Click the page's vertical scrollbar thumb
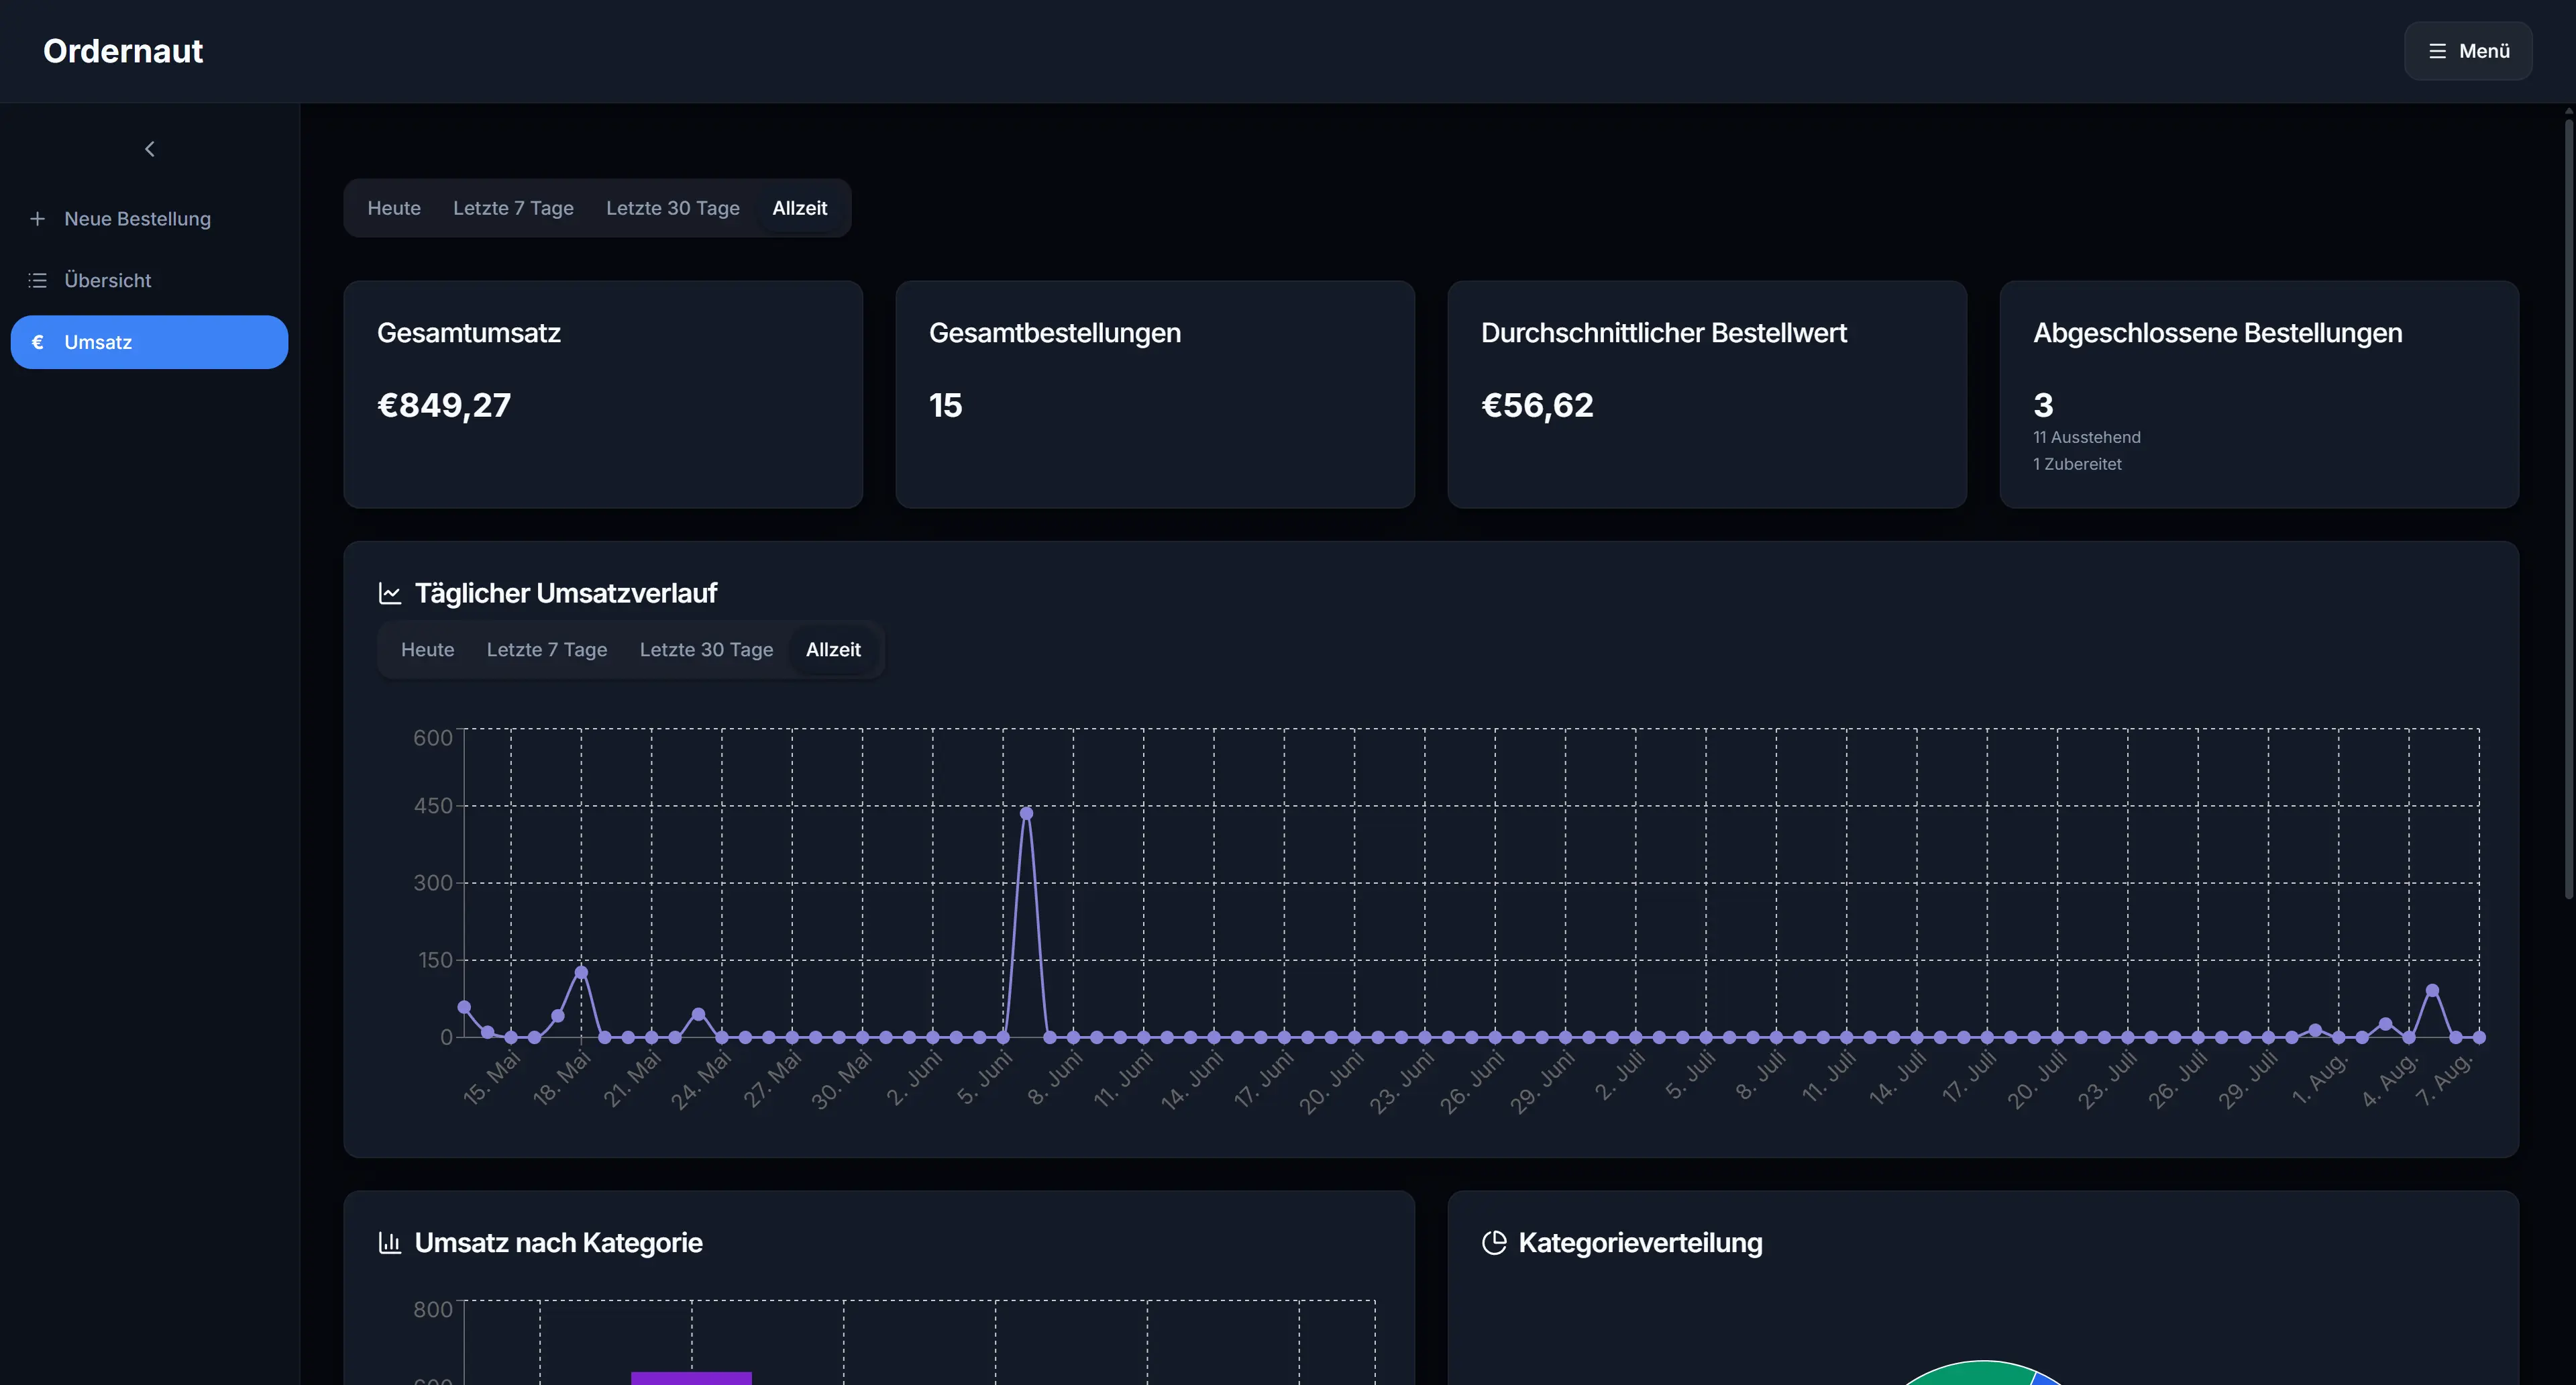2576x1385 pixels. (2568, 510)
